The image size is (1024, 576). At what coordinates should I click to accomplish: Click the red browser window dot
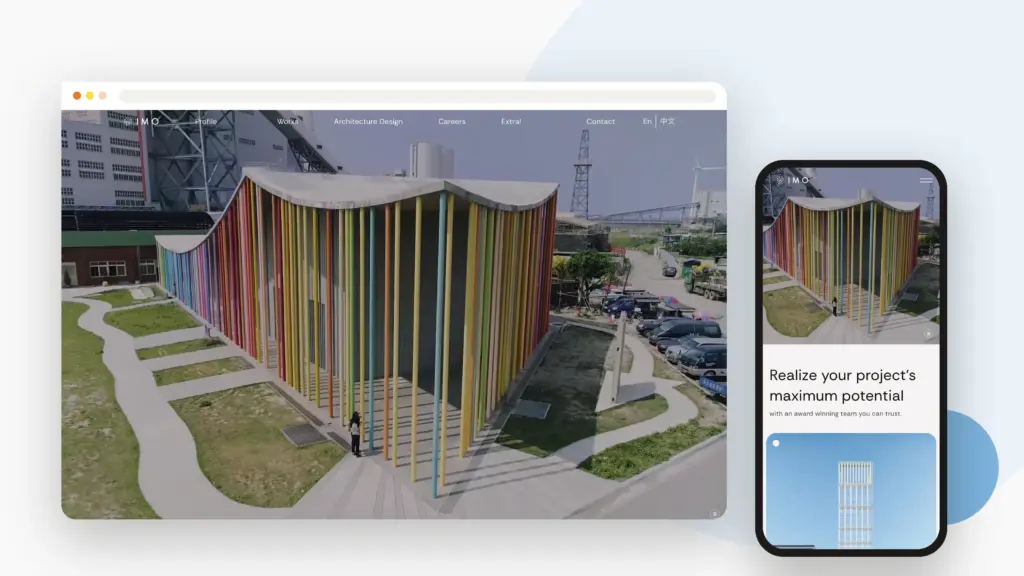point(77,95)
